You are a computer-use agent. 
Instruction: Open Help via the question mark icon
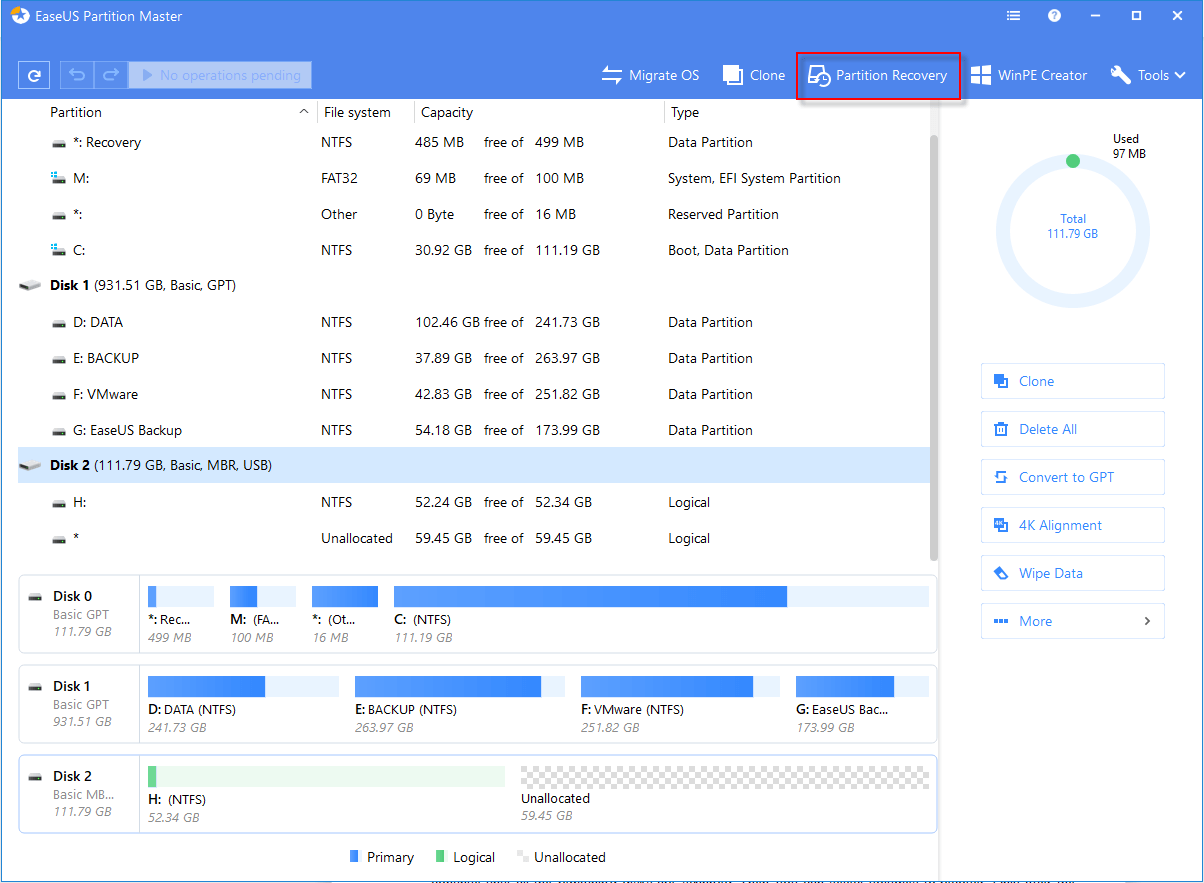[1054, 16]
